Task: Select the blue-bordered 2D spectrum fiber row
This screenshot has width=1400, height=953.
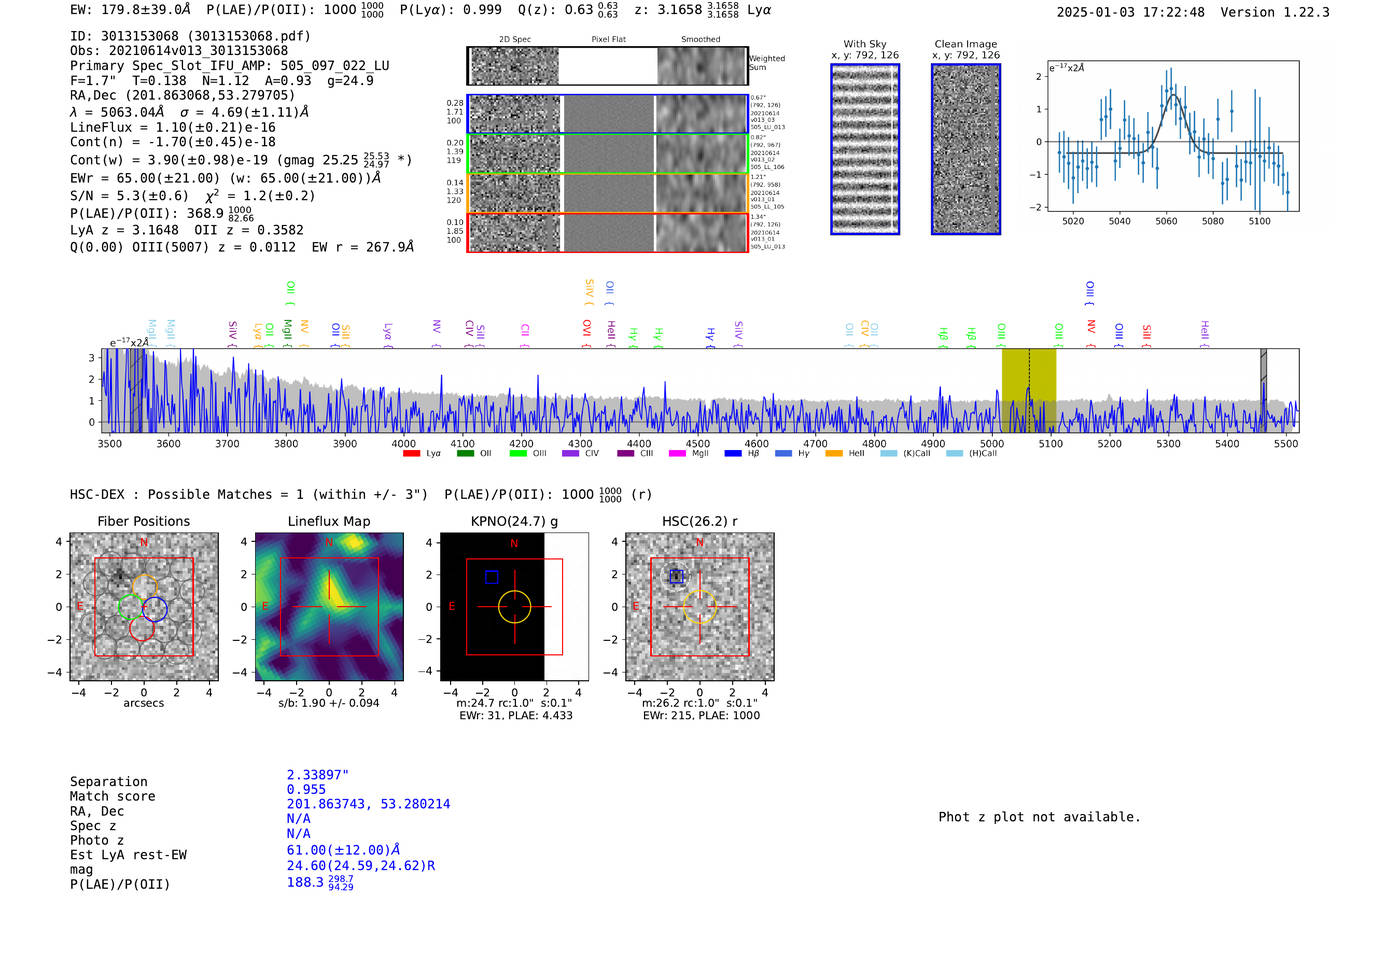Action: click(x=607, y=114)
